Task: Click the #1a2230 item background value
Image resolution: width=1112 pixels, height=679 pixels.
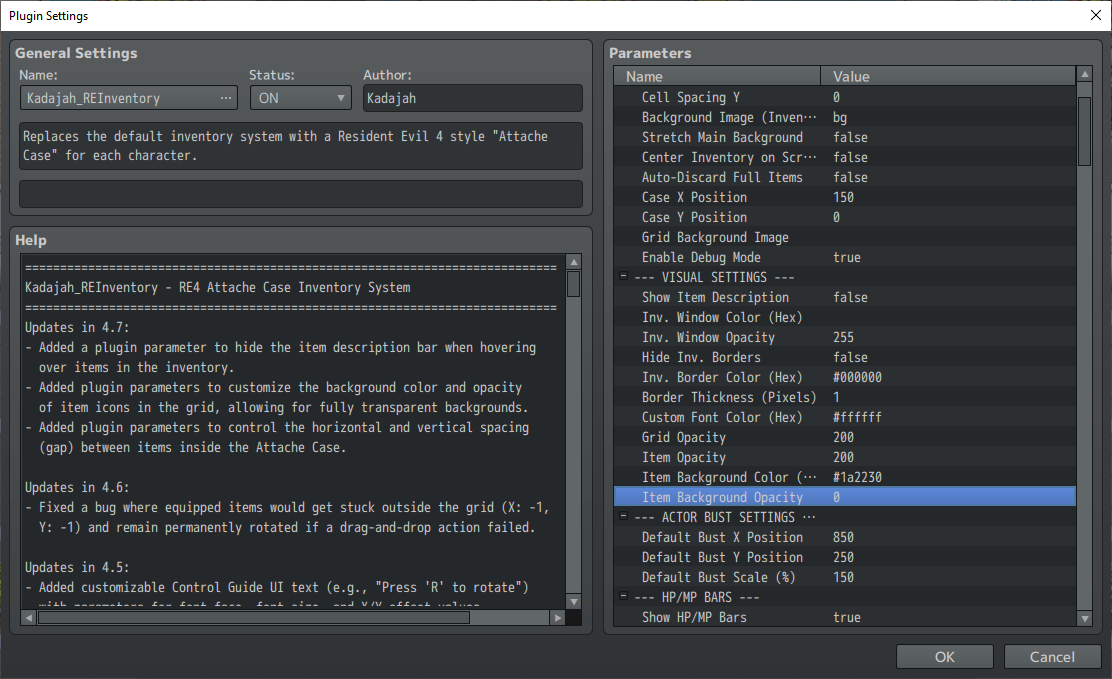Action: [x=857, y=477]
